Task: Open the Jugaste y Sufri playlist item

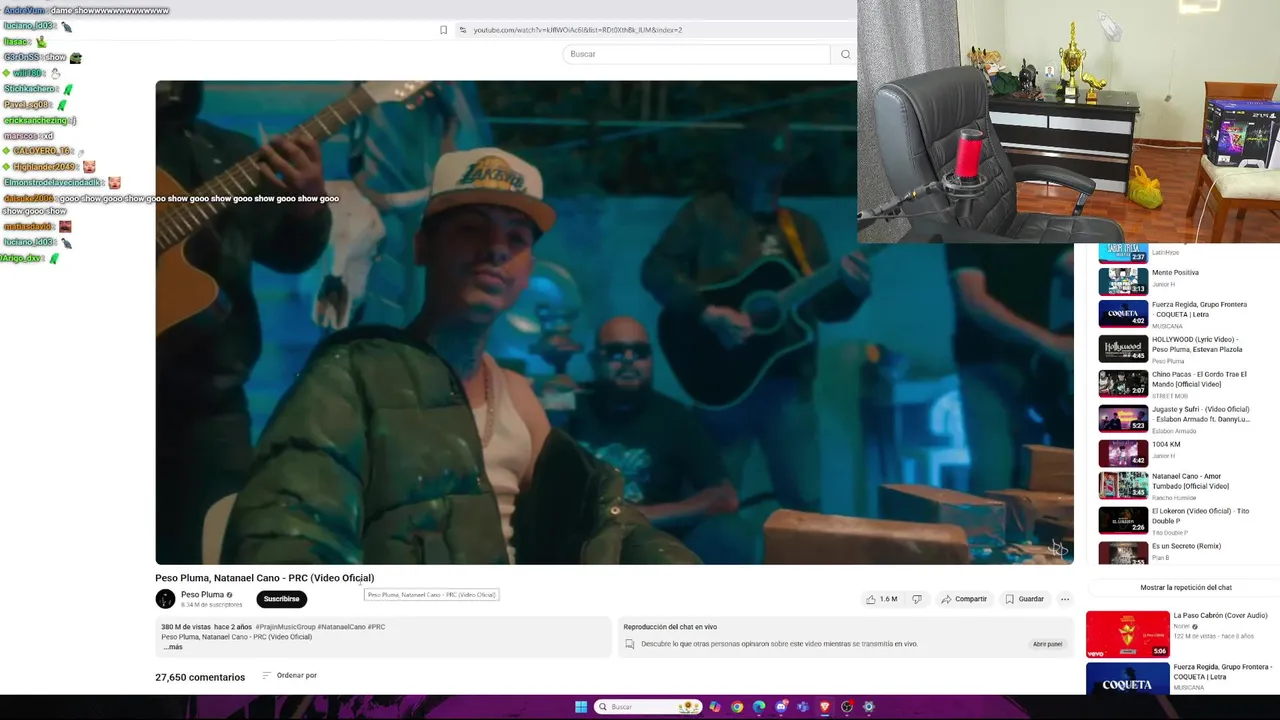Action: tap(1200, 414)
